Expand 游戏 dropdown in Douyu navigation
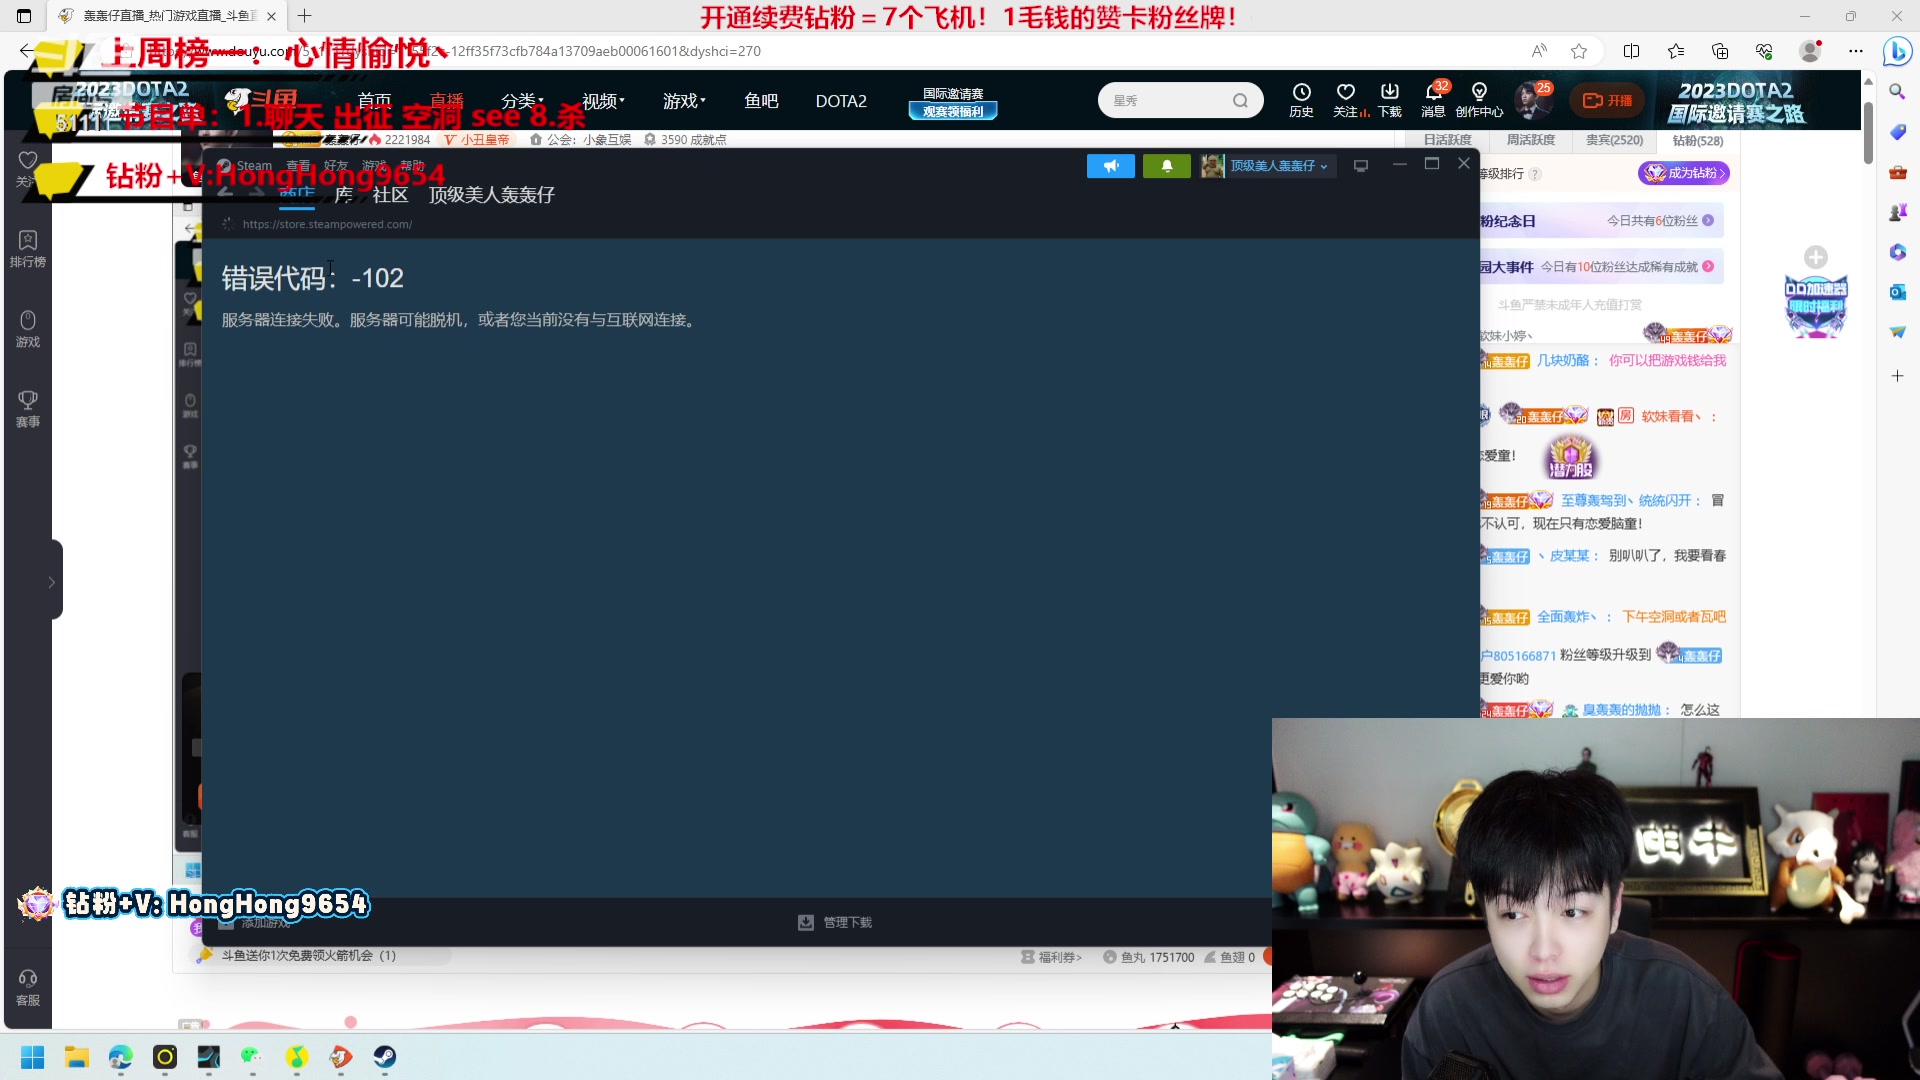This screenshot has width=1920, height=1080. [x=684, y=101]
